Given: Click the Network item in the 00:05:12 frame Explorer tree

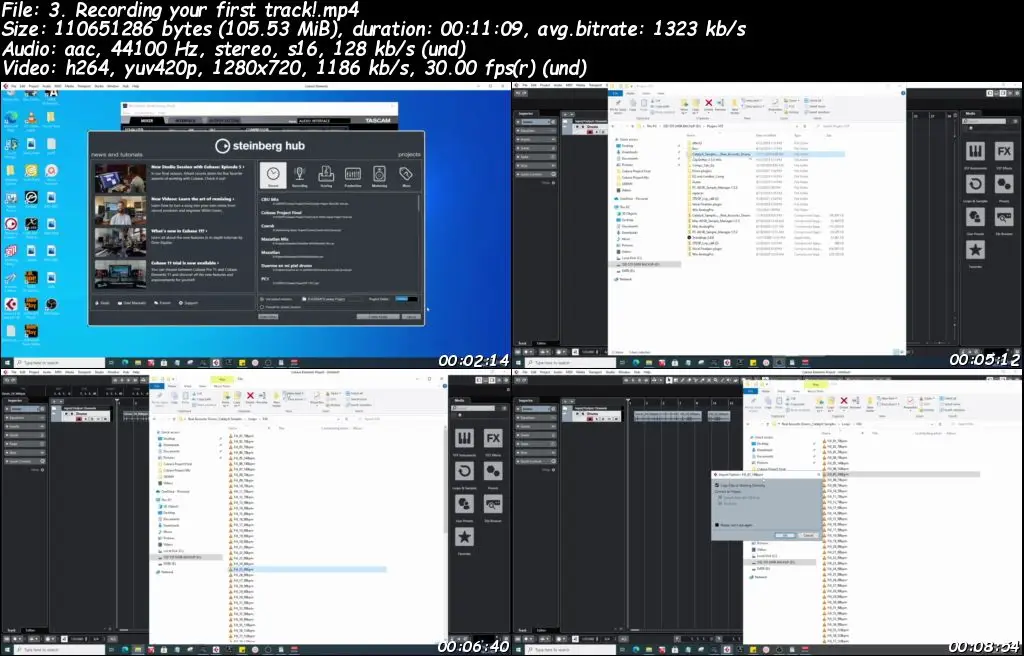Looking at the screenshot, I should click(625, 279).
